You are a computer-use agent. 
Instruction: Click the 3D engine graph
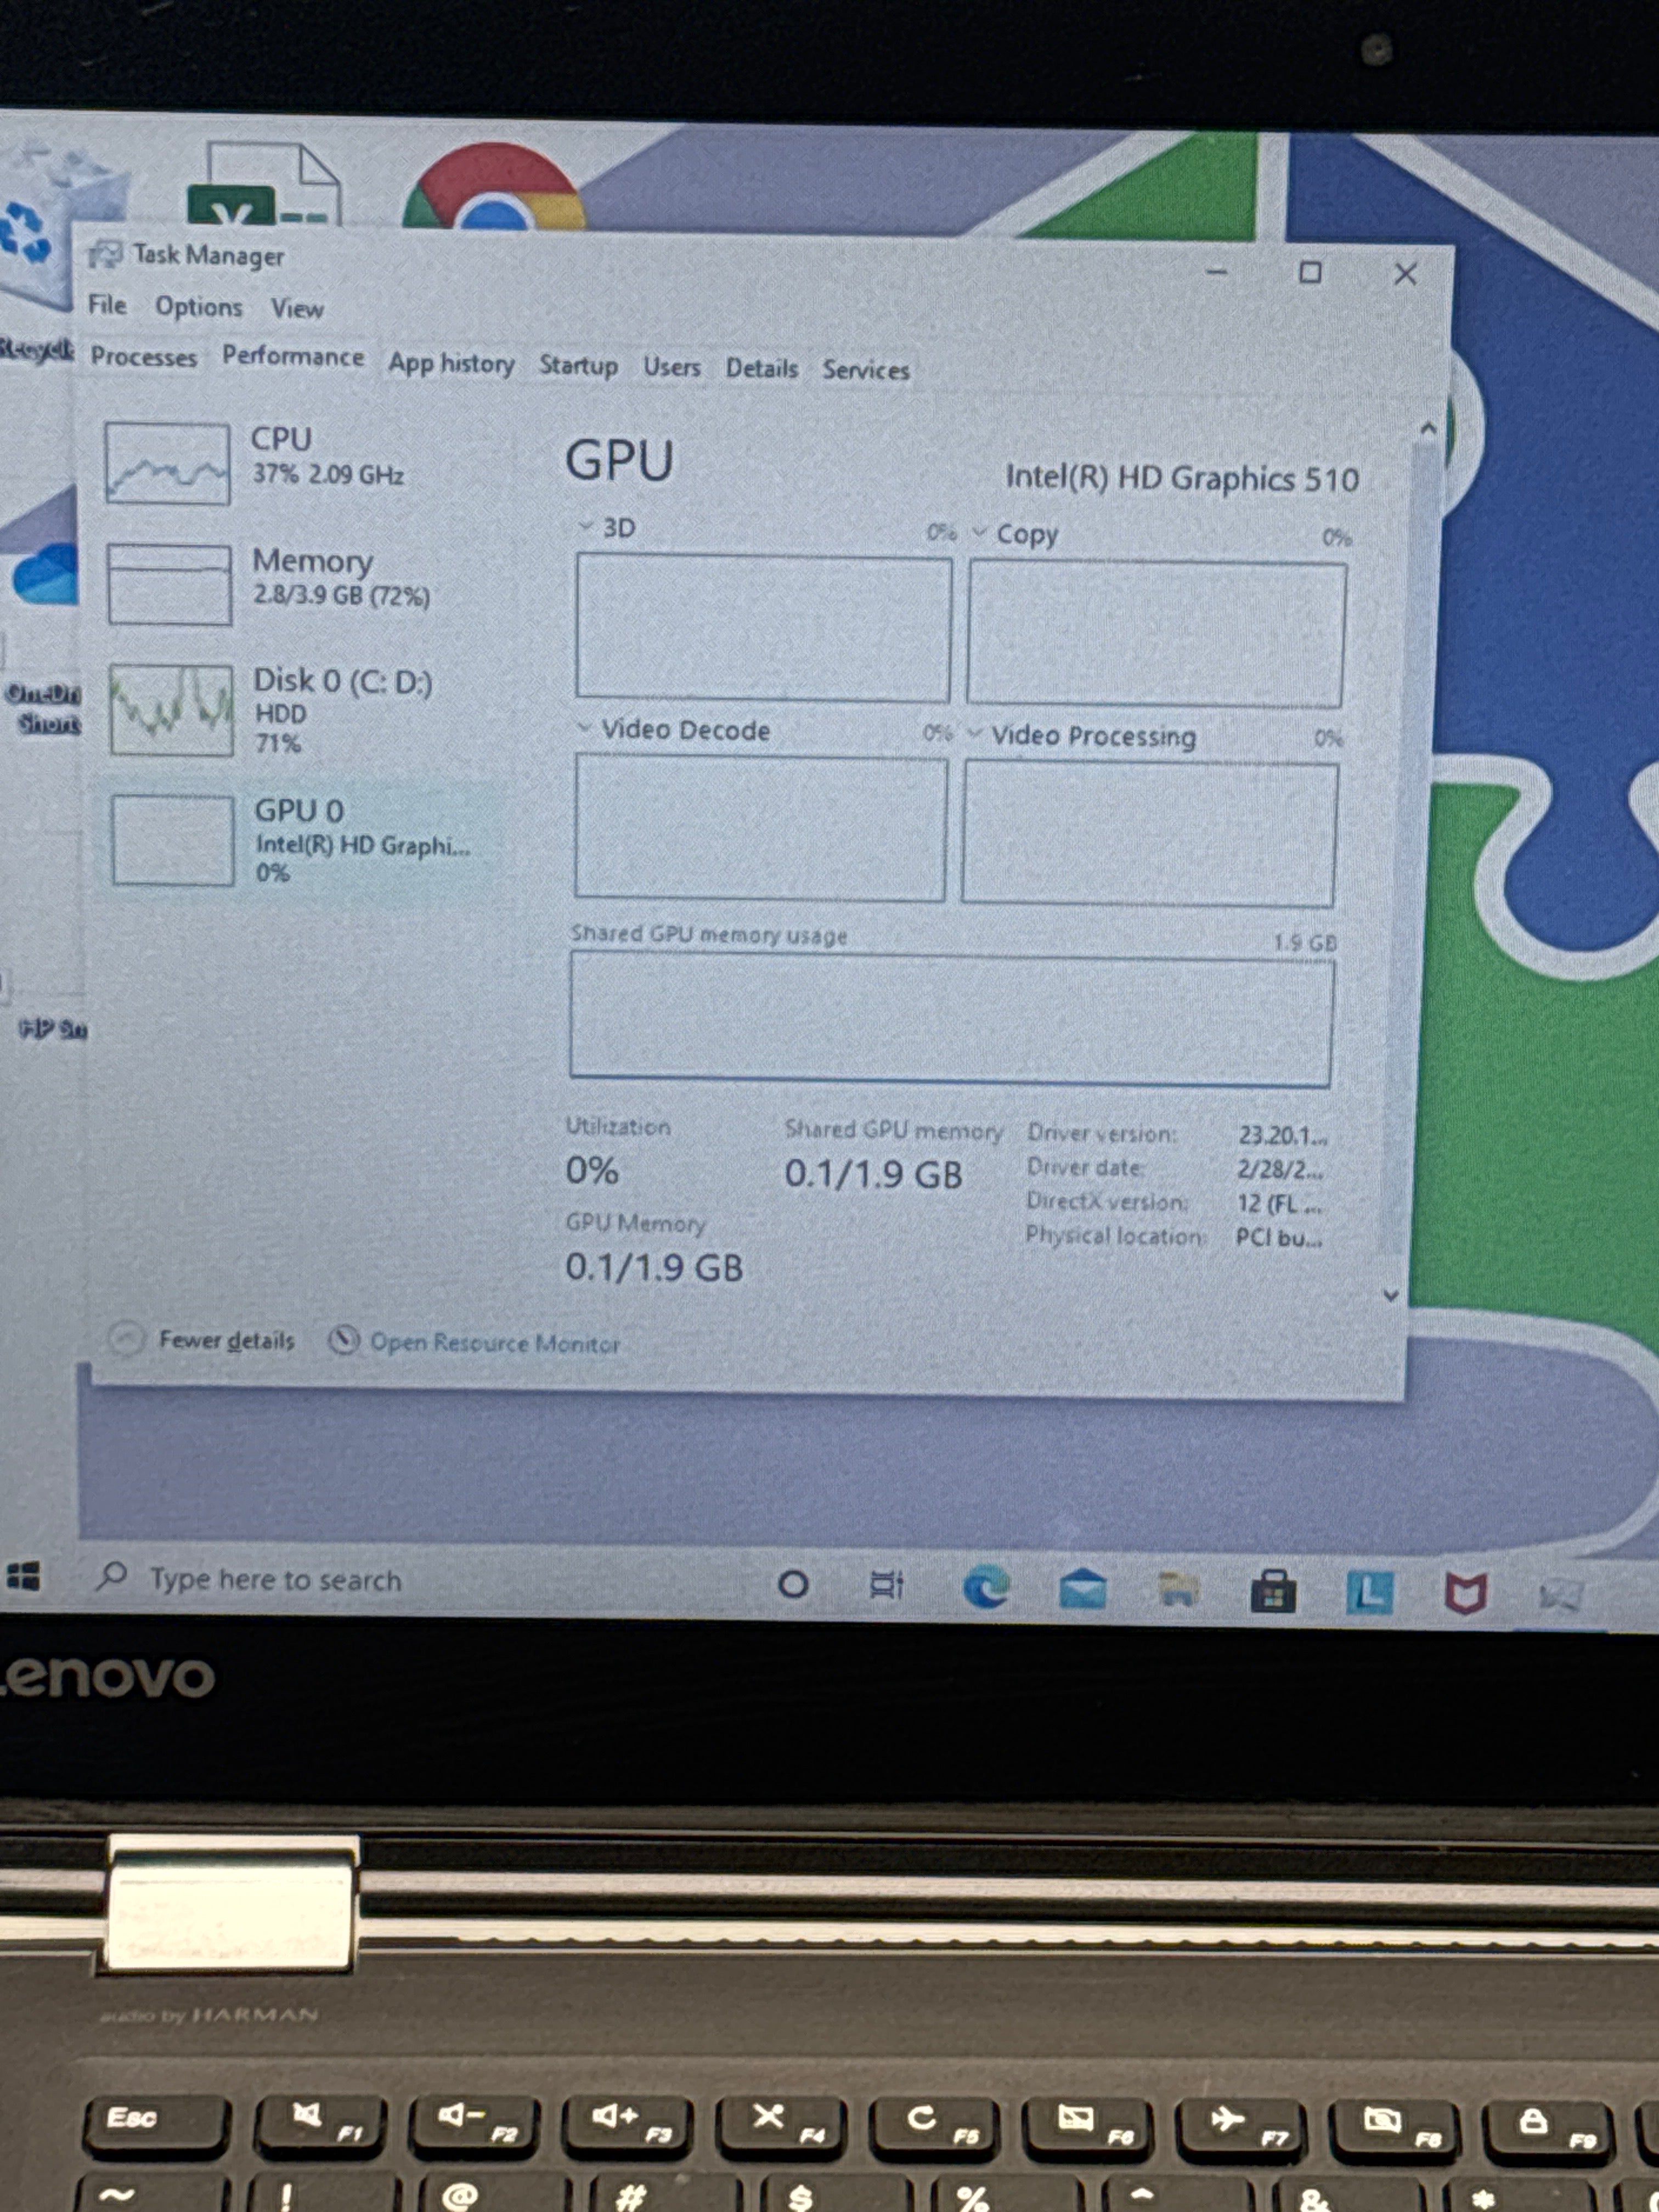point(763,628)
